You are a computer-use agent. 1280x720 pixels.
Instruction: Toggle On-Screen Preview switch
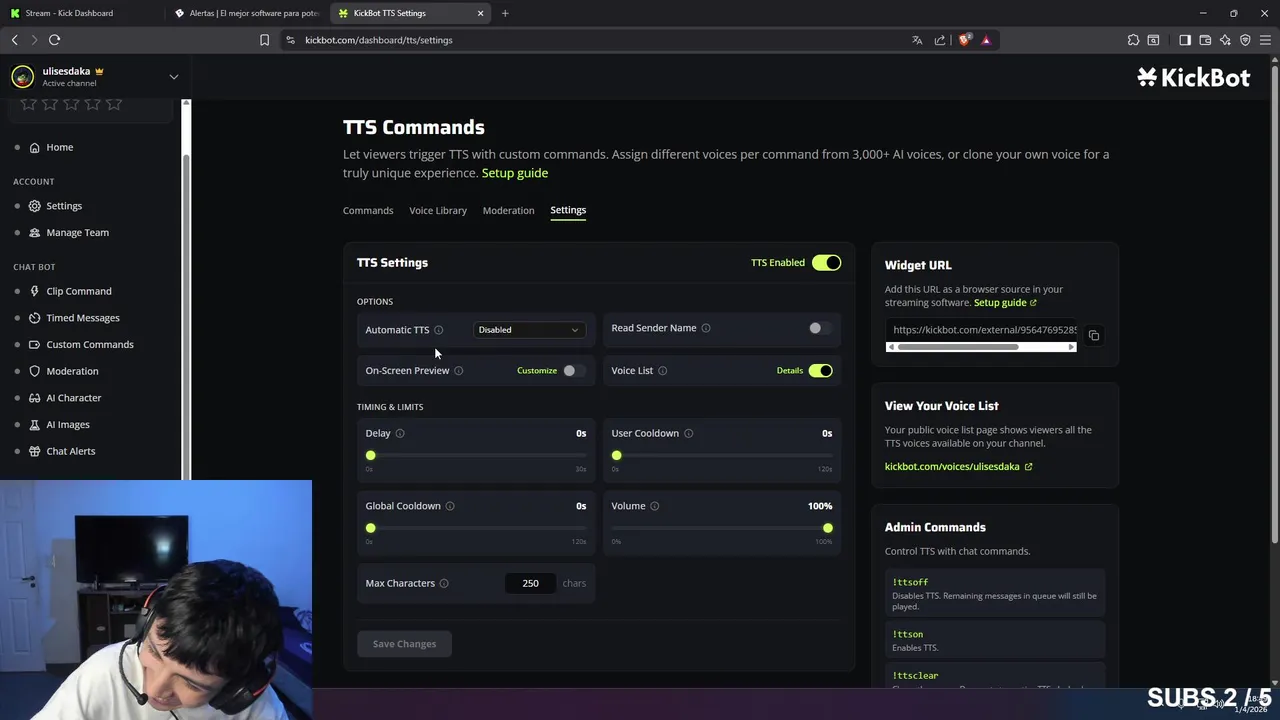tap(572, 371)
